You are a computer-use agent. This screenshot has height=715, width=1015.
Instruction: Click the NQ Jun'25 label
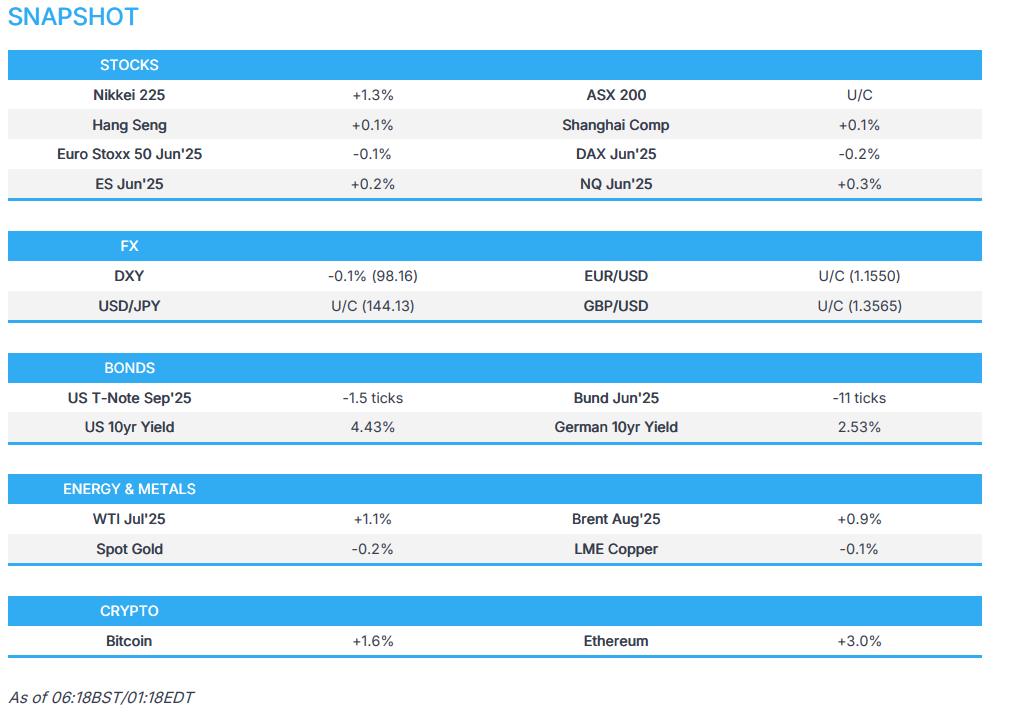pos(616,184)
